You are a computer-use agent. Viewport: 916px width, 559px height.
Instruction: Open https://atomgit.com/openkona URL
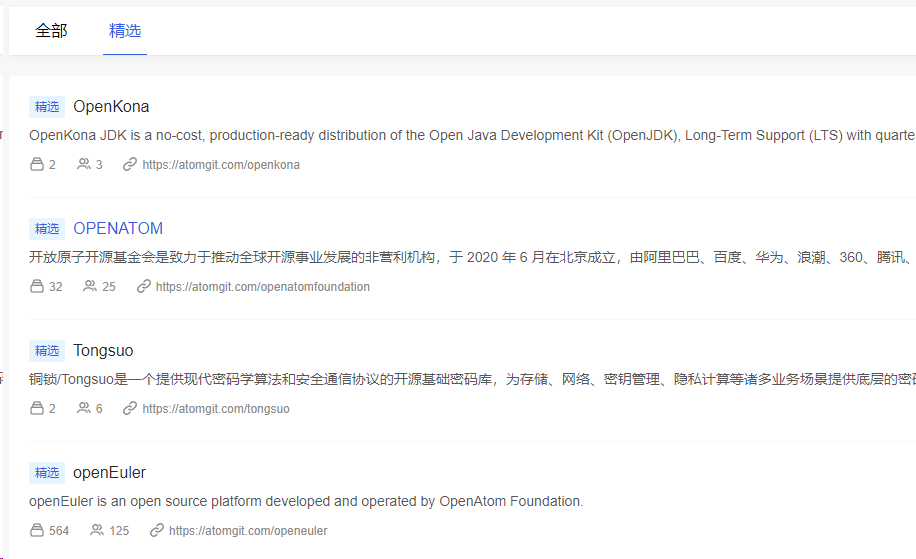tap(221, 165)
